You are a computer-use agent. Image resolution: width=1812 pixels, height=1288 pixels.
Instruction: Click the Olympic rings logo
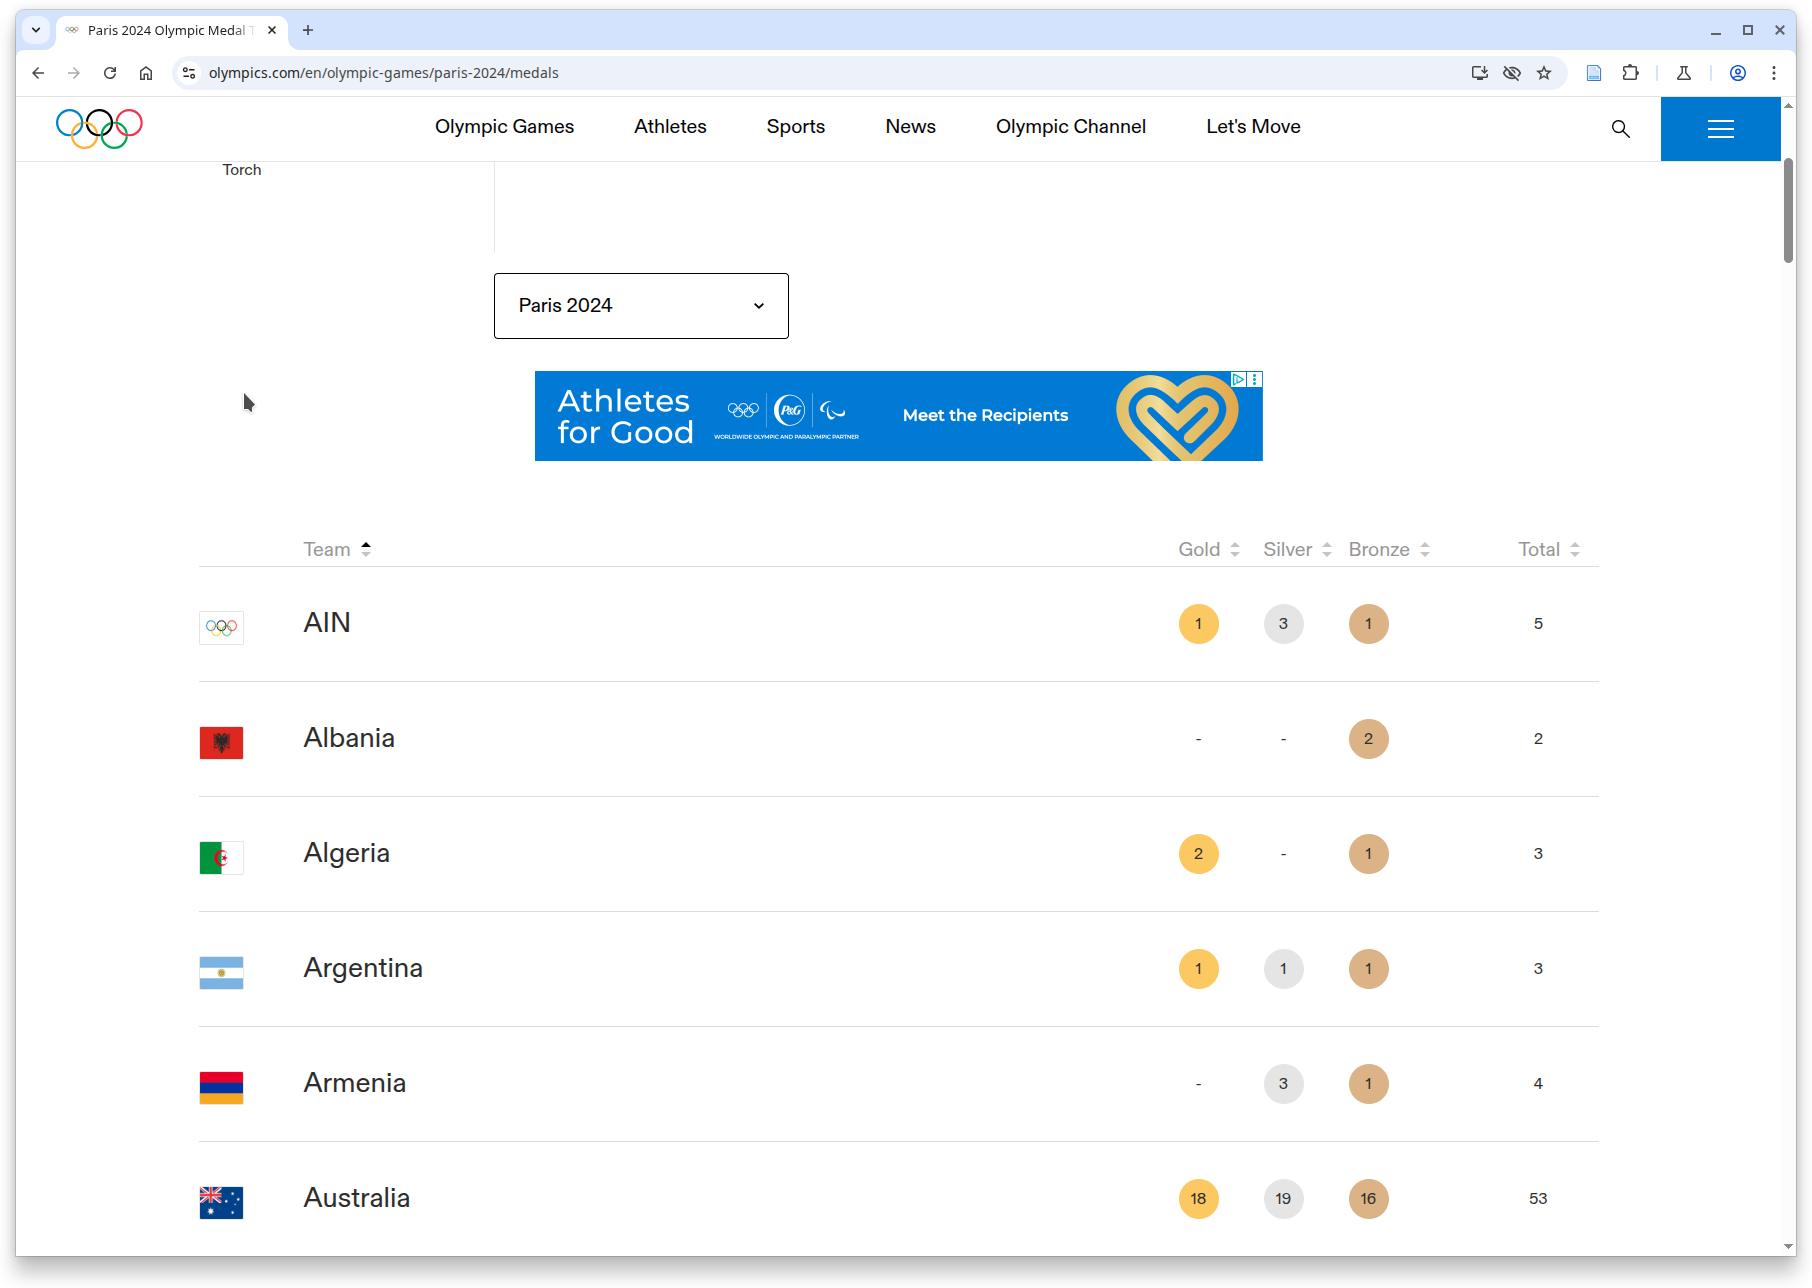point(99,128)
